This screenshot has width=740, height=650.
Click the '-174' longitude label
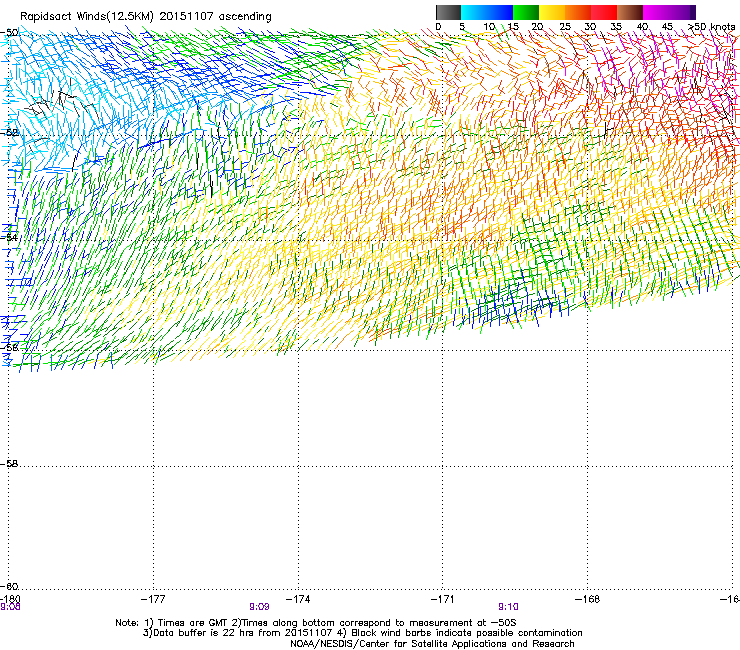click(298, 599)
